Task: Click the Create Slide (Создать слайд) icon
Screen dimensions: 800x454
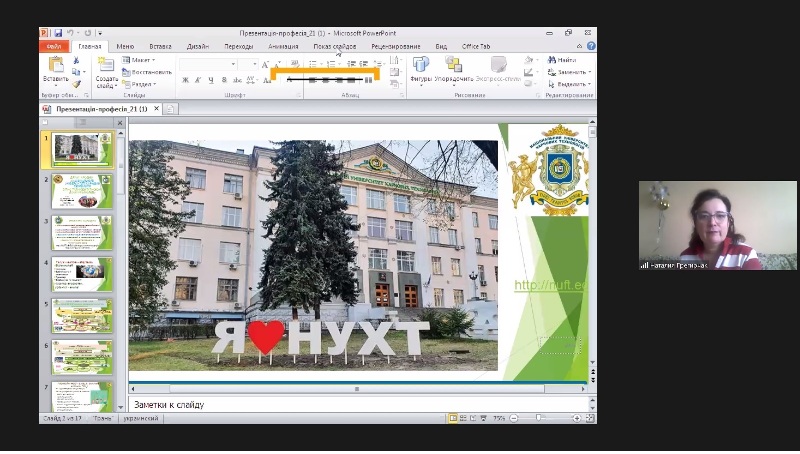Action: (106, 66)
